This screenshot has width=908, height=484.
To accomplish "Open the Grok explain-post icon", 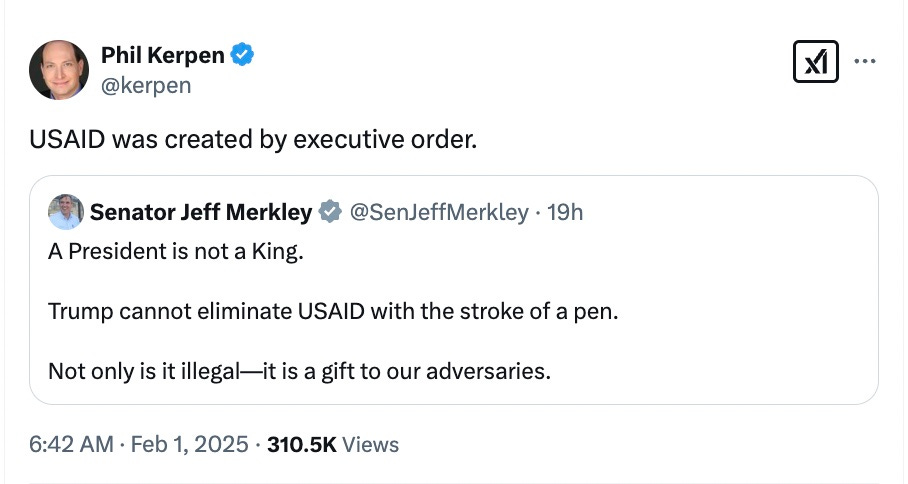I will [x=815, y=61].
